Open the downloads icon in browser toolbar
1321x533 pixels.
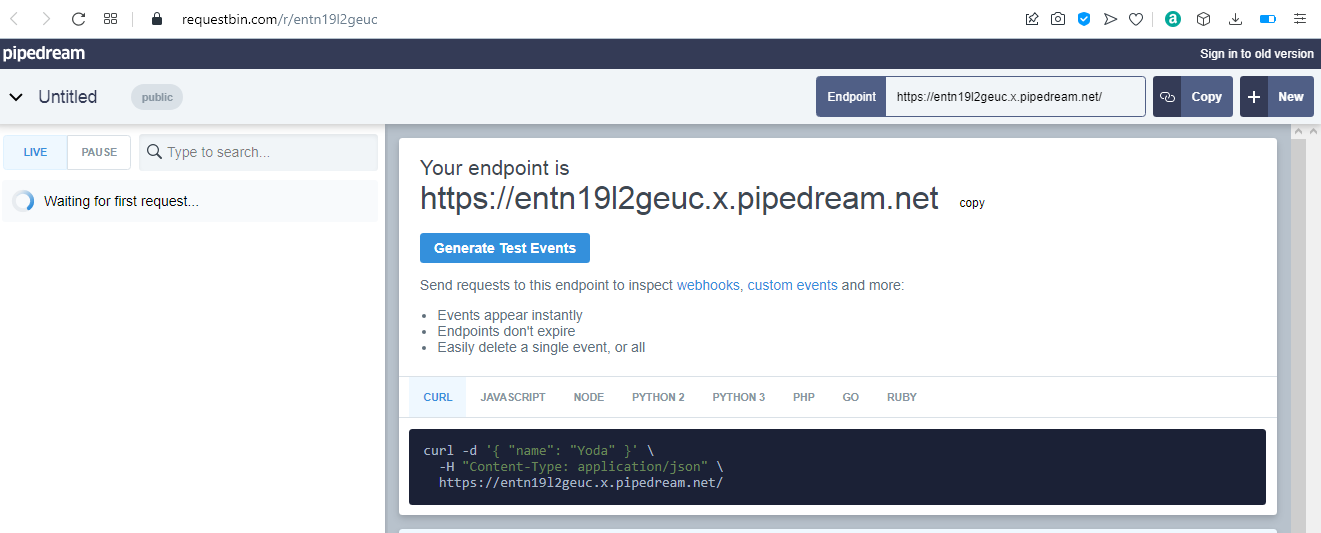[x=1236, y=19]
